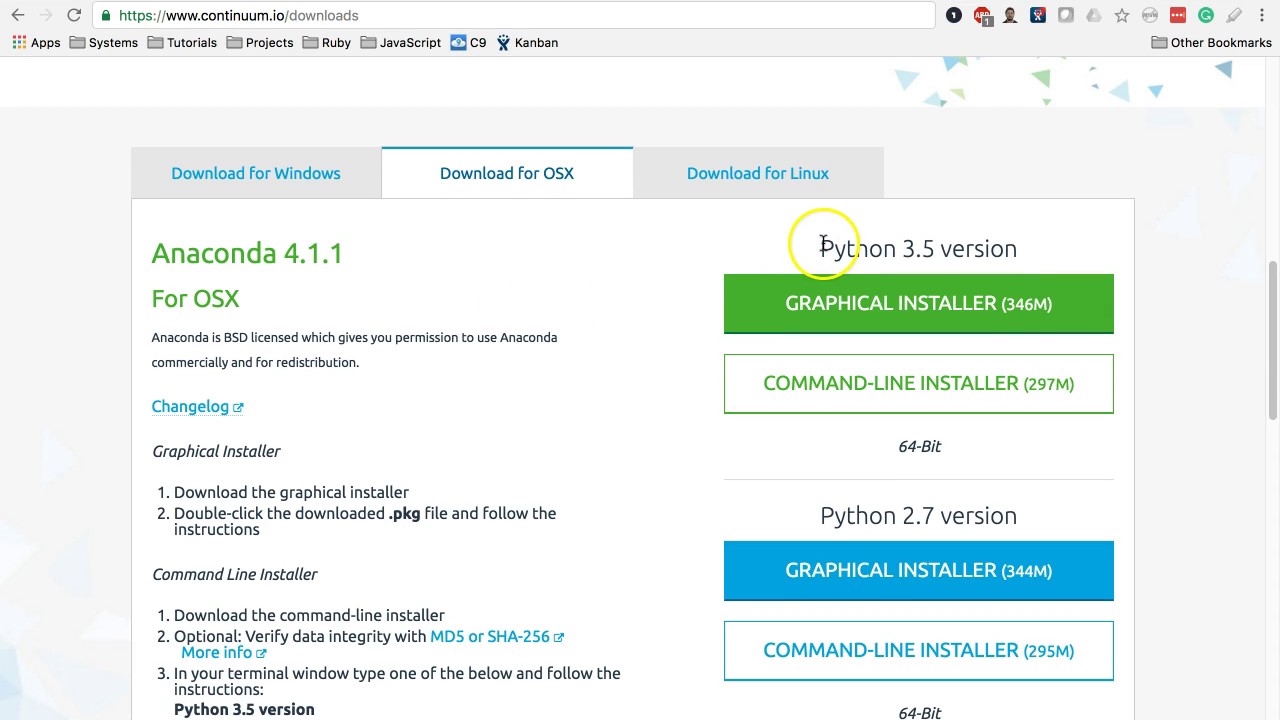Image resolution: width=1280 pixels, height=720 pixels.
Task: Reload the page with the refresh icon
Action: click(74, 15)
